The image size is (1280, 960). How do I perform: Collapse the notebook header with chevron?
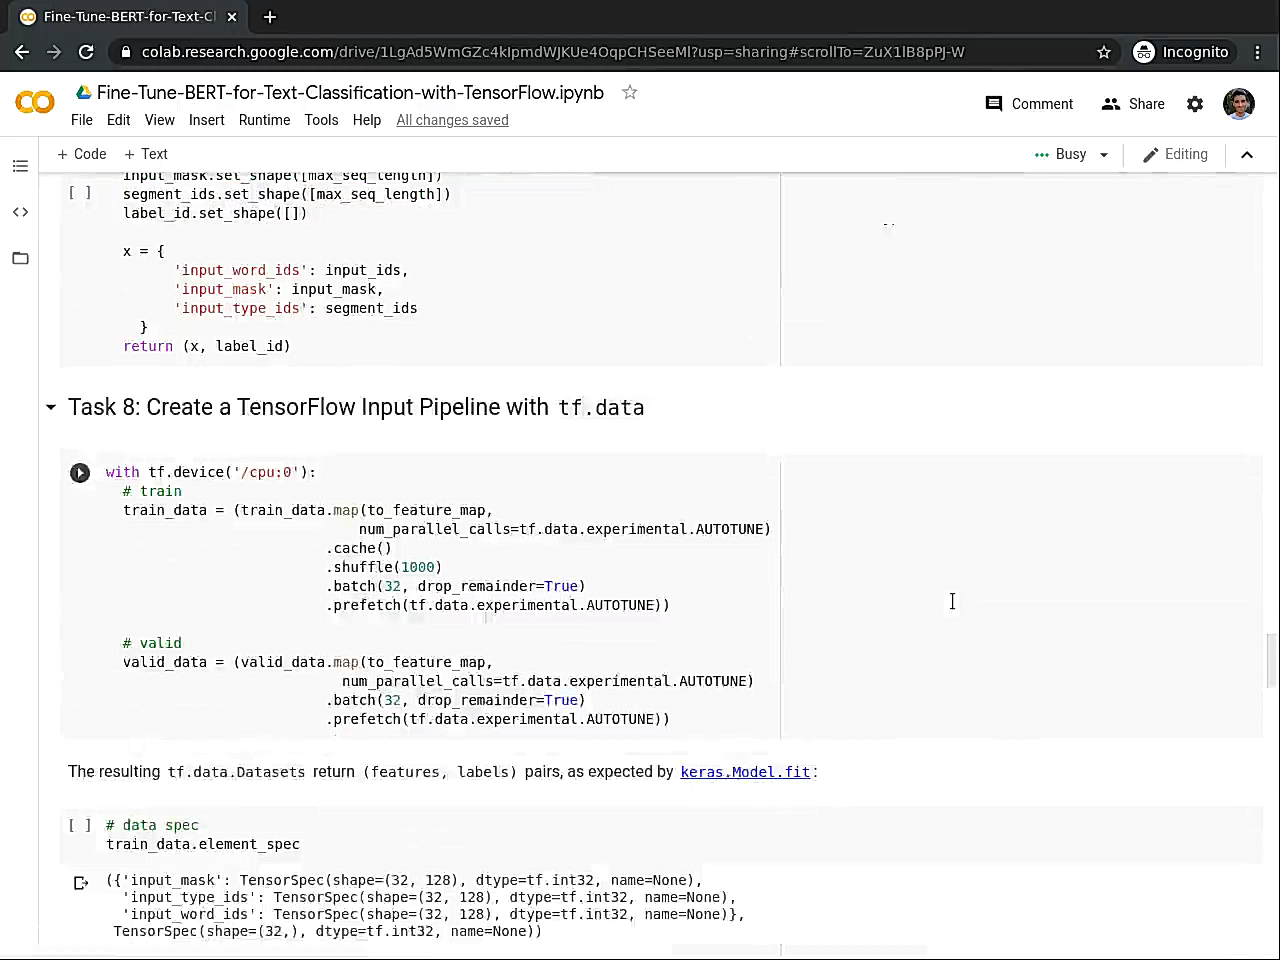coord(1247,154)
